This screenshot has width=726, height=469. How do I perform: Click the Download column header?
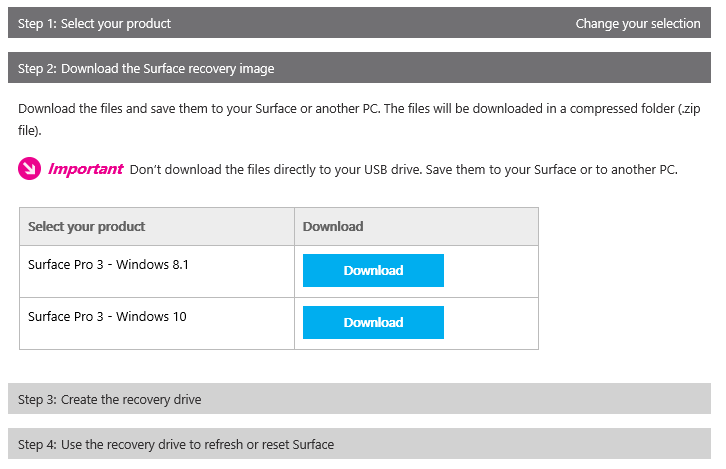click(x=333, y=227)
